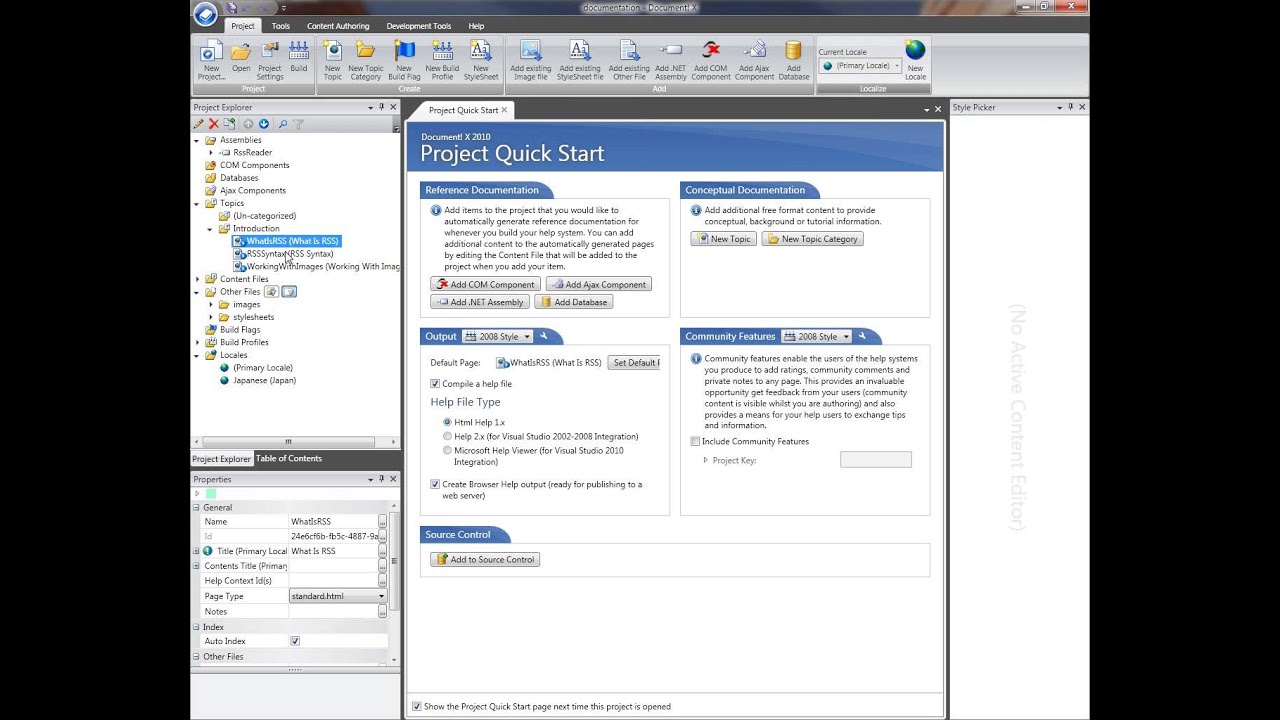Select Help 2.x radio button
The image size is (1280, 720).
coord(447,436)
